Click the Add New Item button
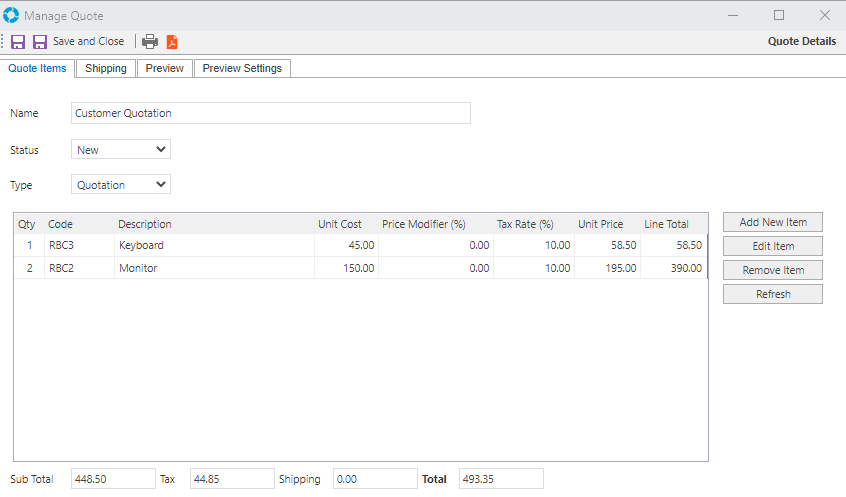 point(773,222)
